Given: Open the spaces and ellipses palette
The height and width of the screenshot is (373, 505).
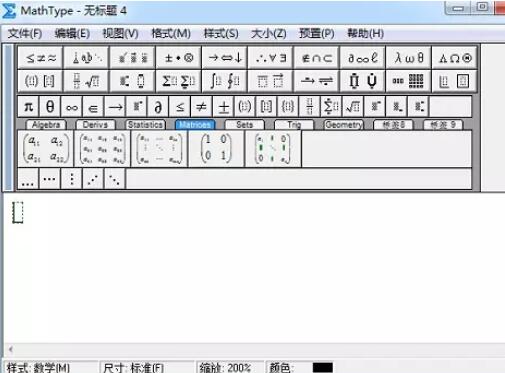Looking at the screenshot, I should point(86,58).
